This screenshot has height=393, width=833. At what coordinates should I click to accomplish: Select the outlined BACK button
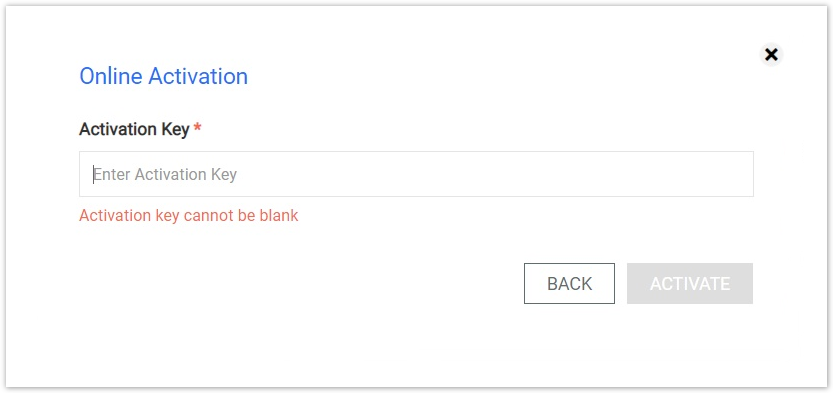pyautogui.click(x=569, y=284)
